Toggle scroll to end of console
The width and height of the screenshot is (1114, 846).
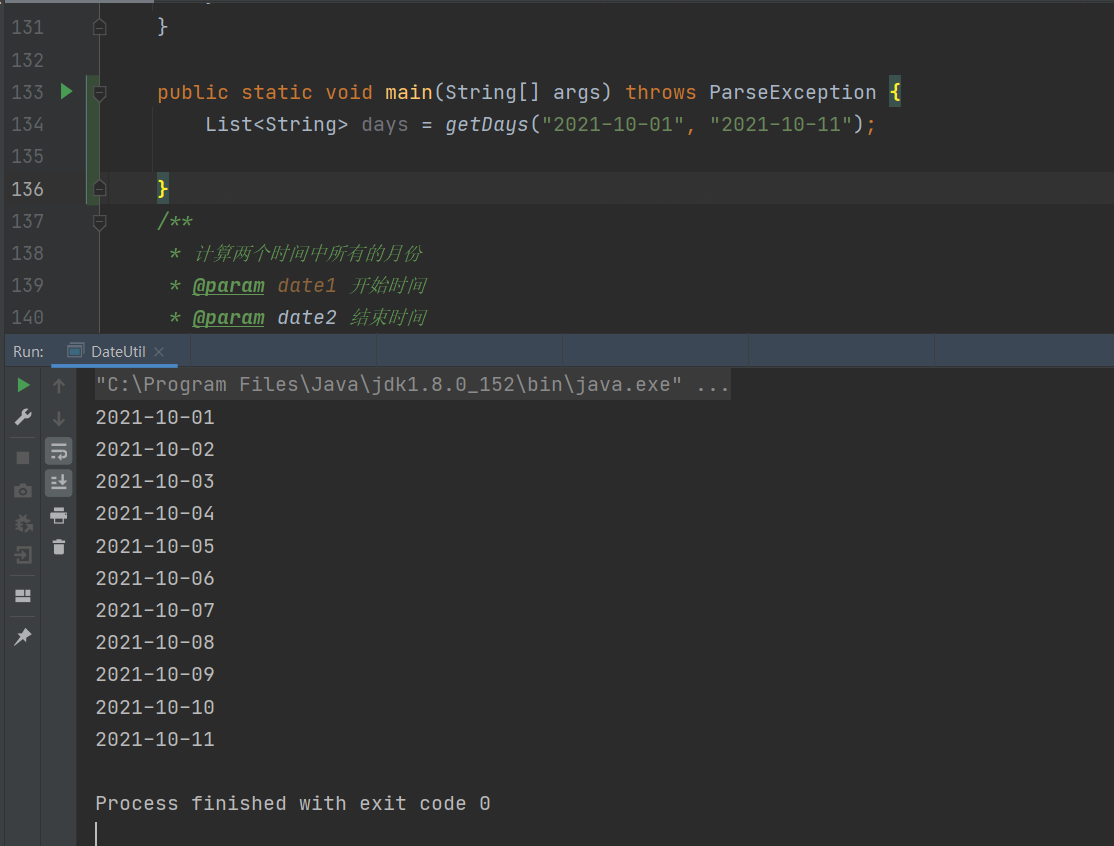tap(59, 483)
